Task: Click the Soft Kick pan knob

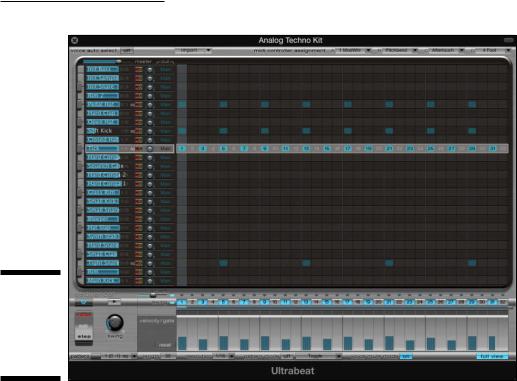Action: tap(150, 131)
